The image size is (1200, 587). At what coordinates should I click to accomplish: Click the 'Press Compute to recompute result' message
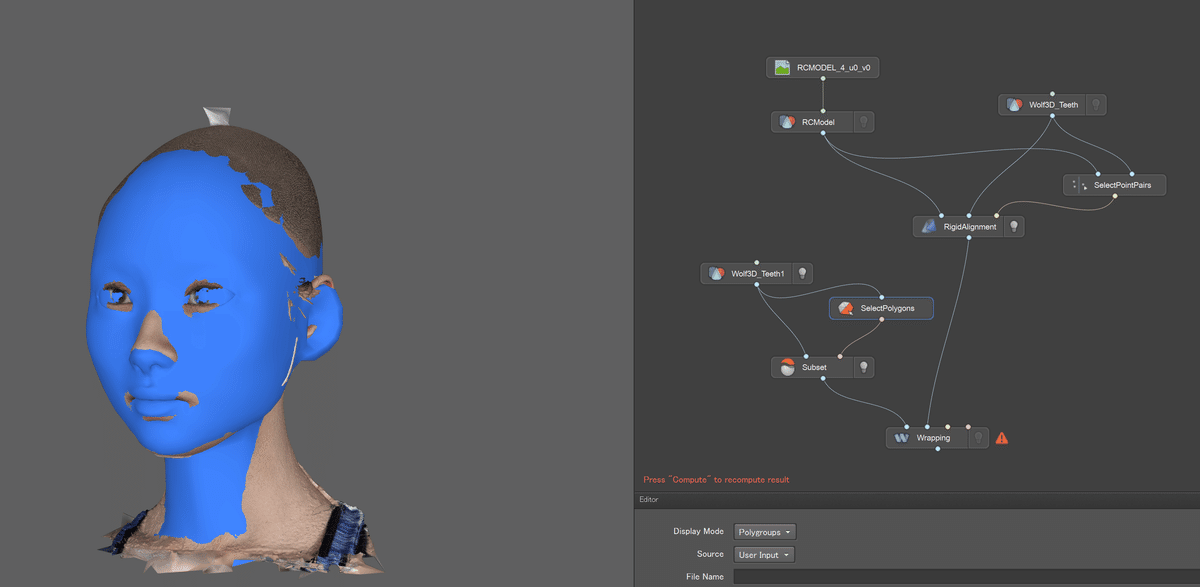click(x=716, y=480)
